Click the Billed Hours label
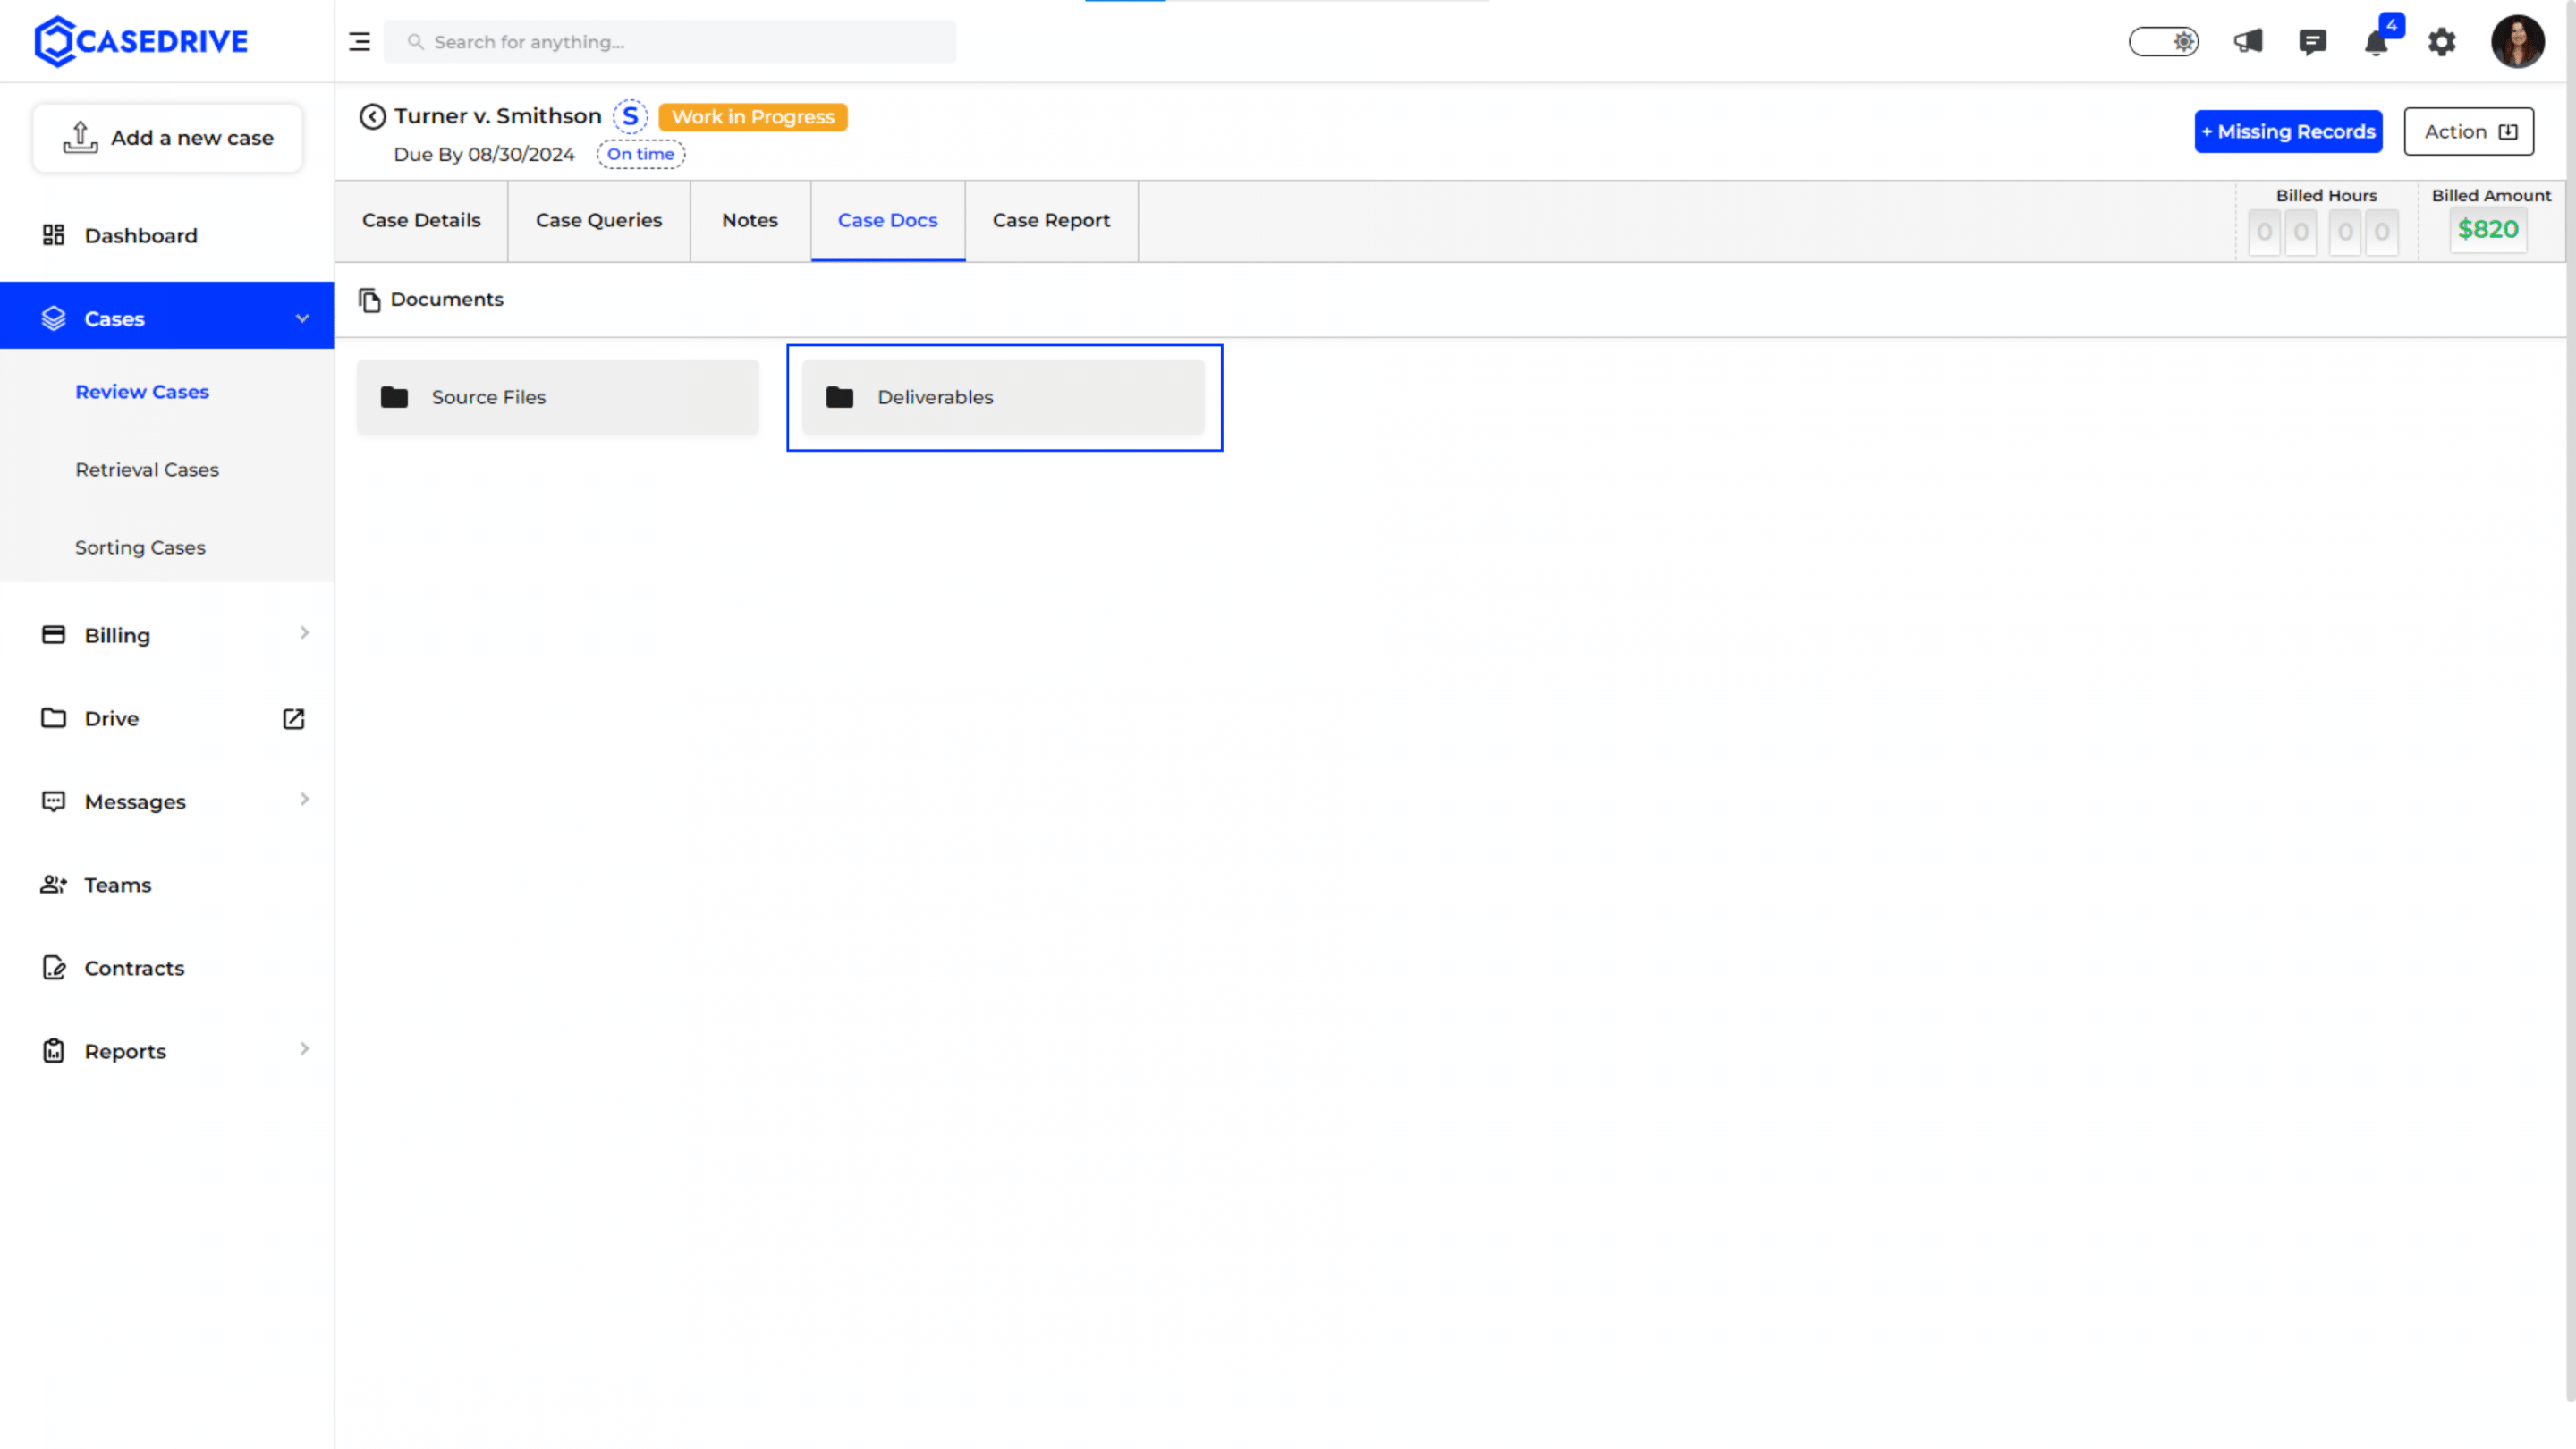Viewport: 2576px width, 1449px height. [x=2326, y=196]
